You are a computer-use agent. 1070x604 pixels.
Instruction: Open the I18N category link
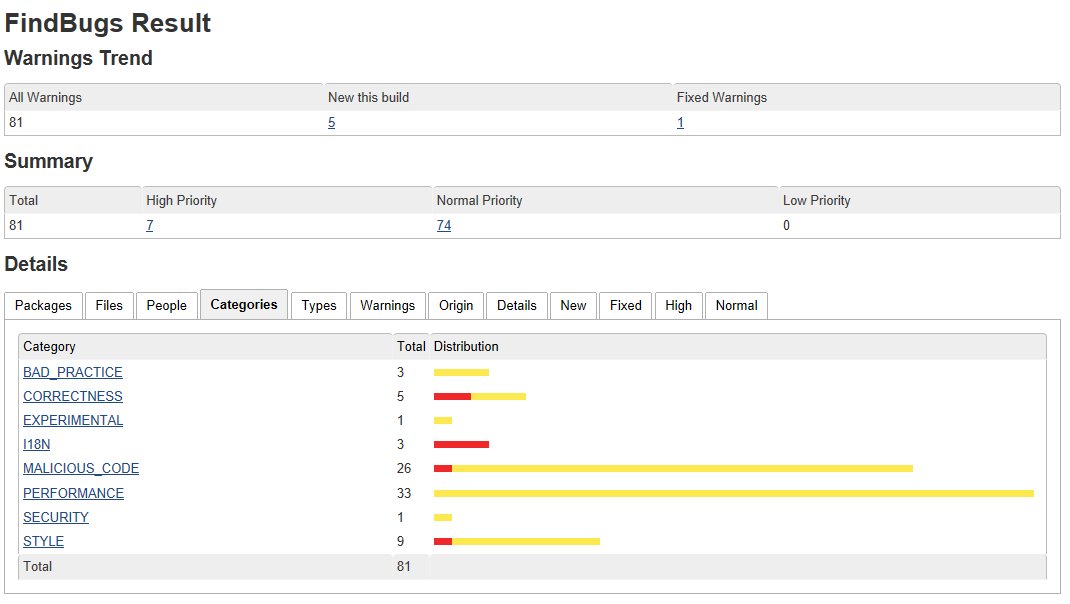point(37,445)
